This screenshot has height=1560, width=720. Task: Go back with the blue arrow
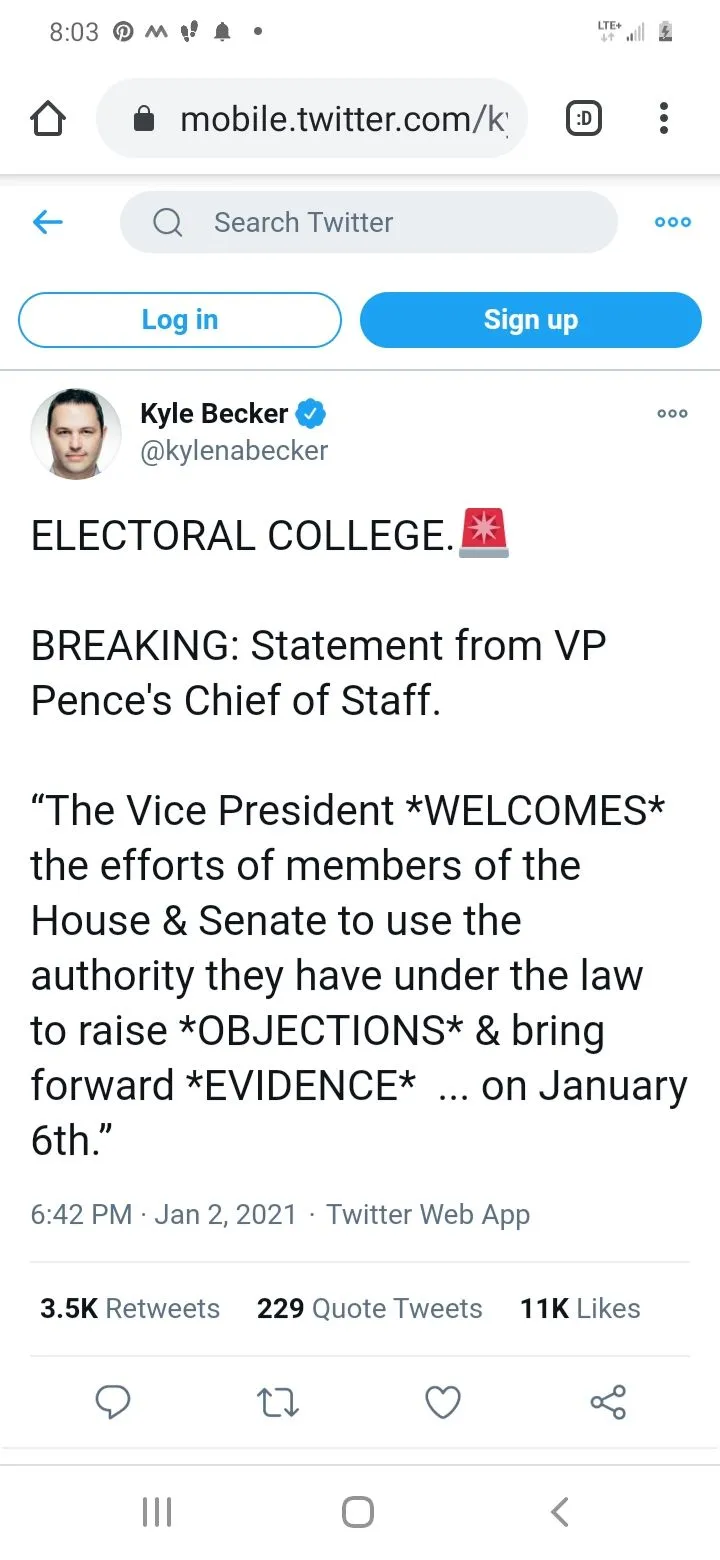[48, 222]
